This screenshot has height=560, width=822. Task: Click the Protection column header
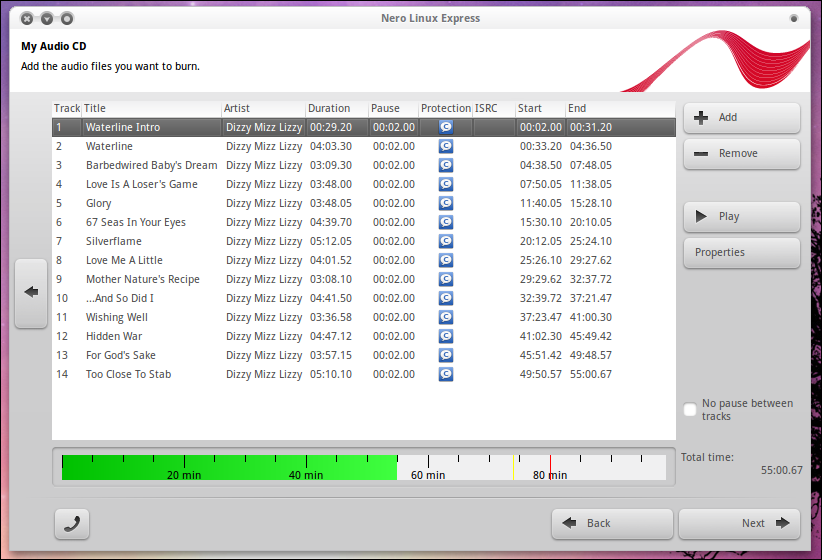(446, 109)
